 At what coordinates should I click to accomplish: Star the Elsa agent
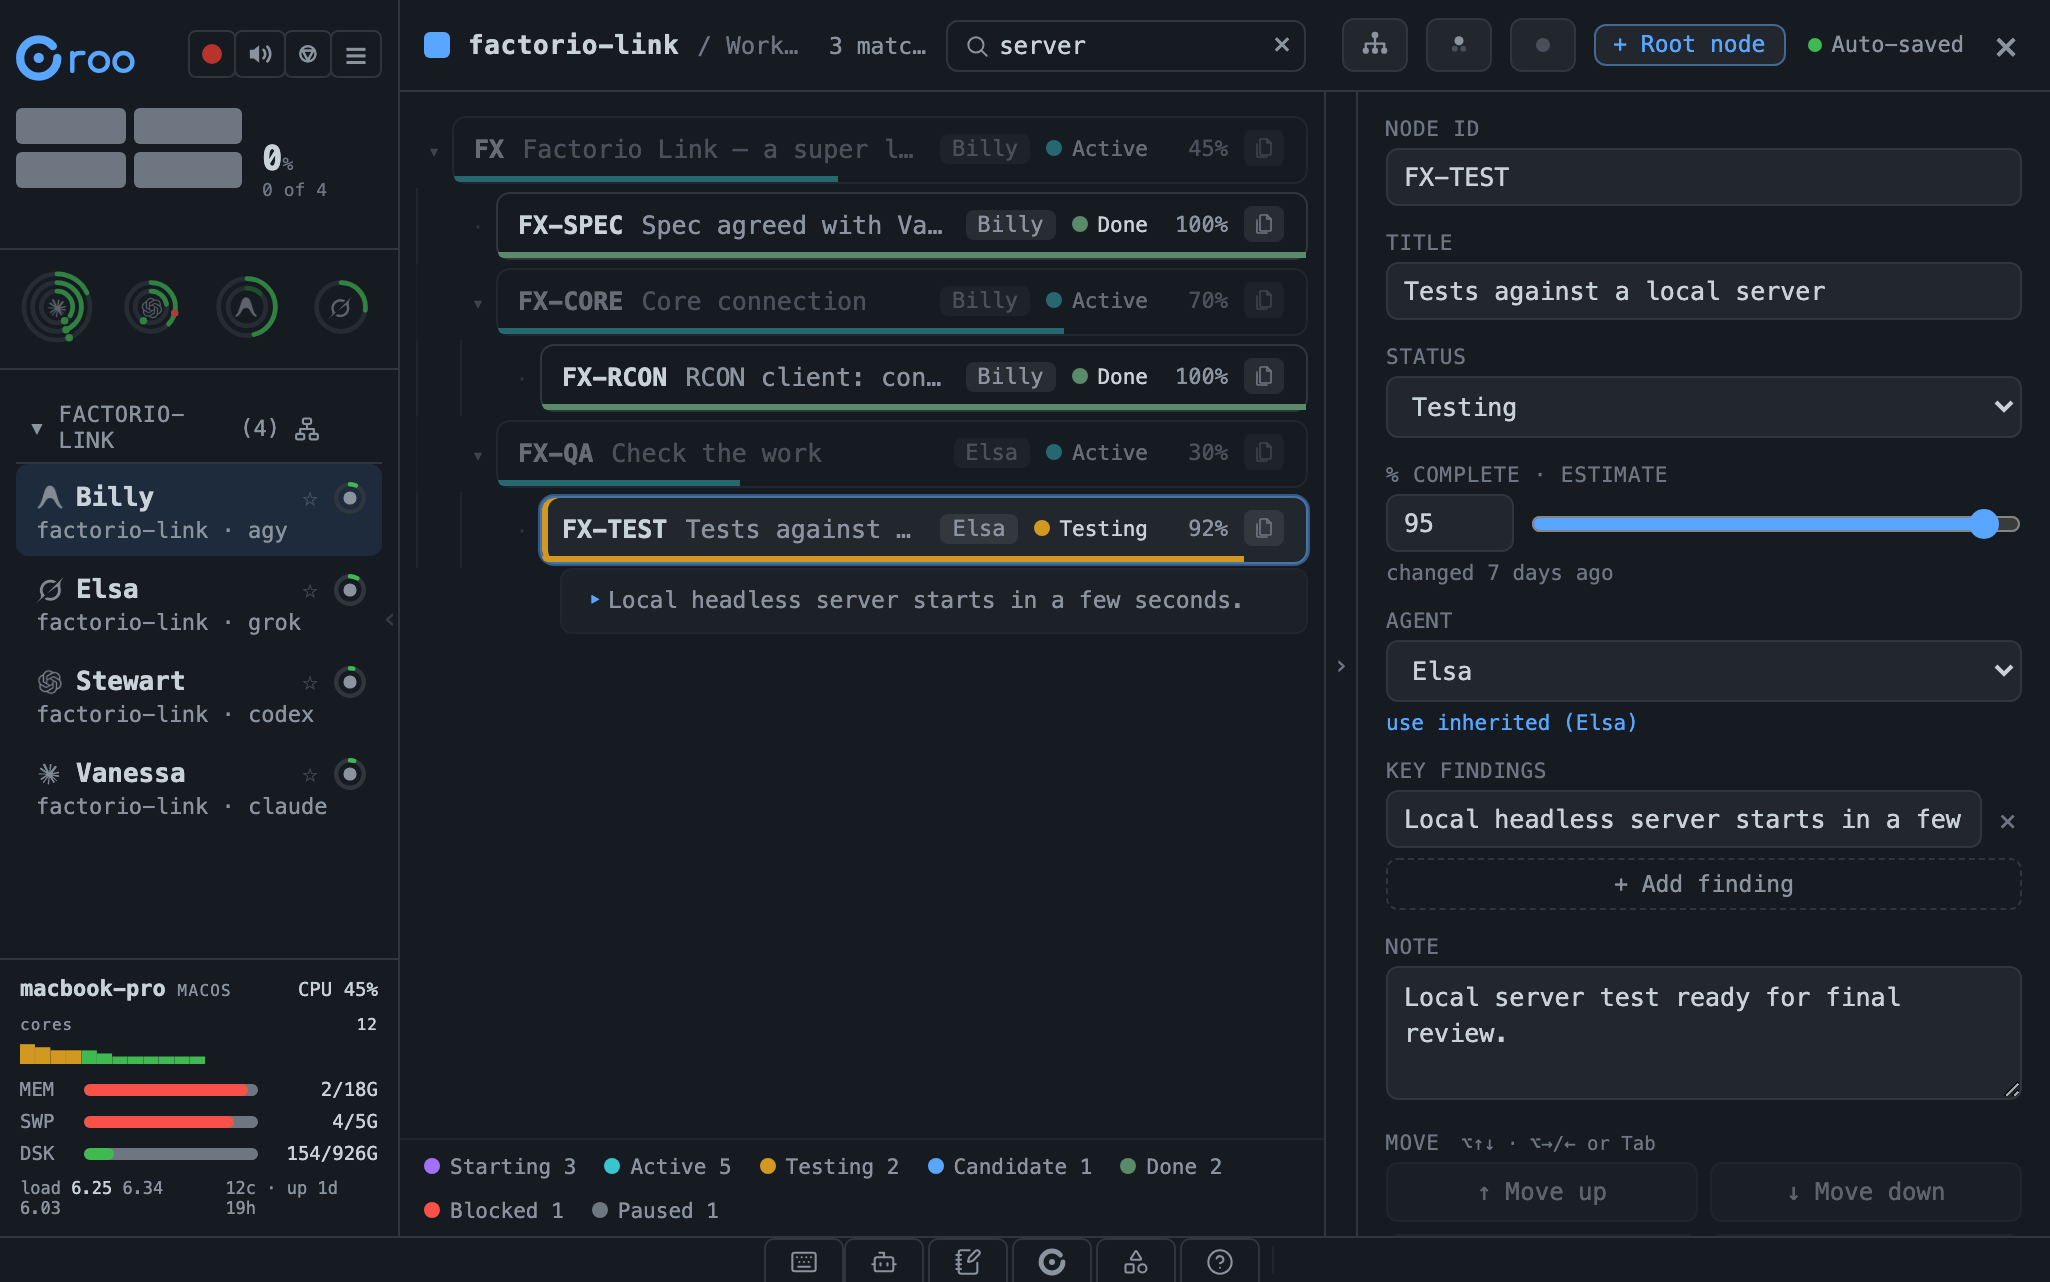[310, 590]
